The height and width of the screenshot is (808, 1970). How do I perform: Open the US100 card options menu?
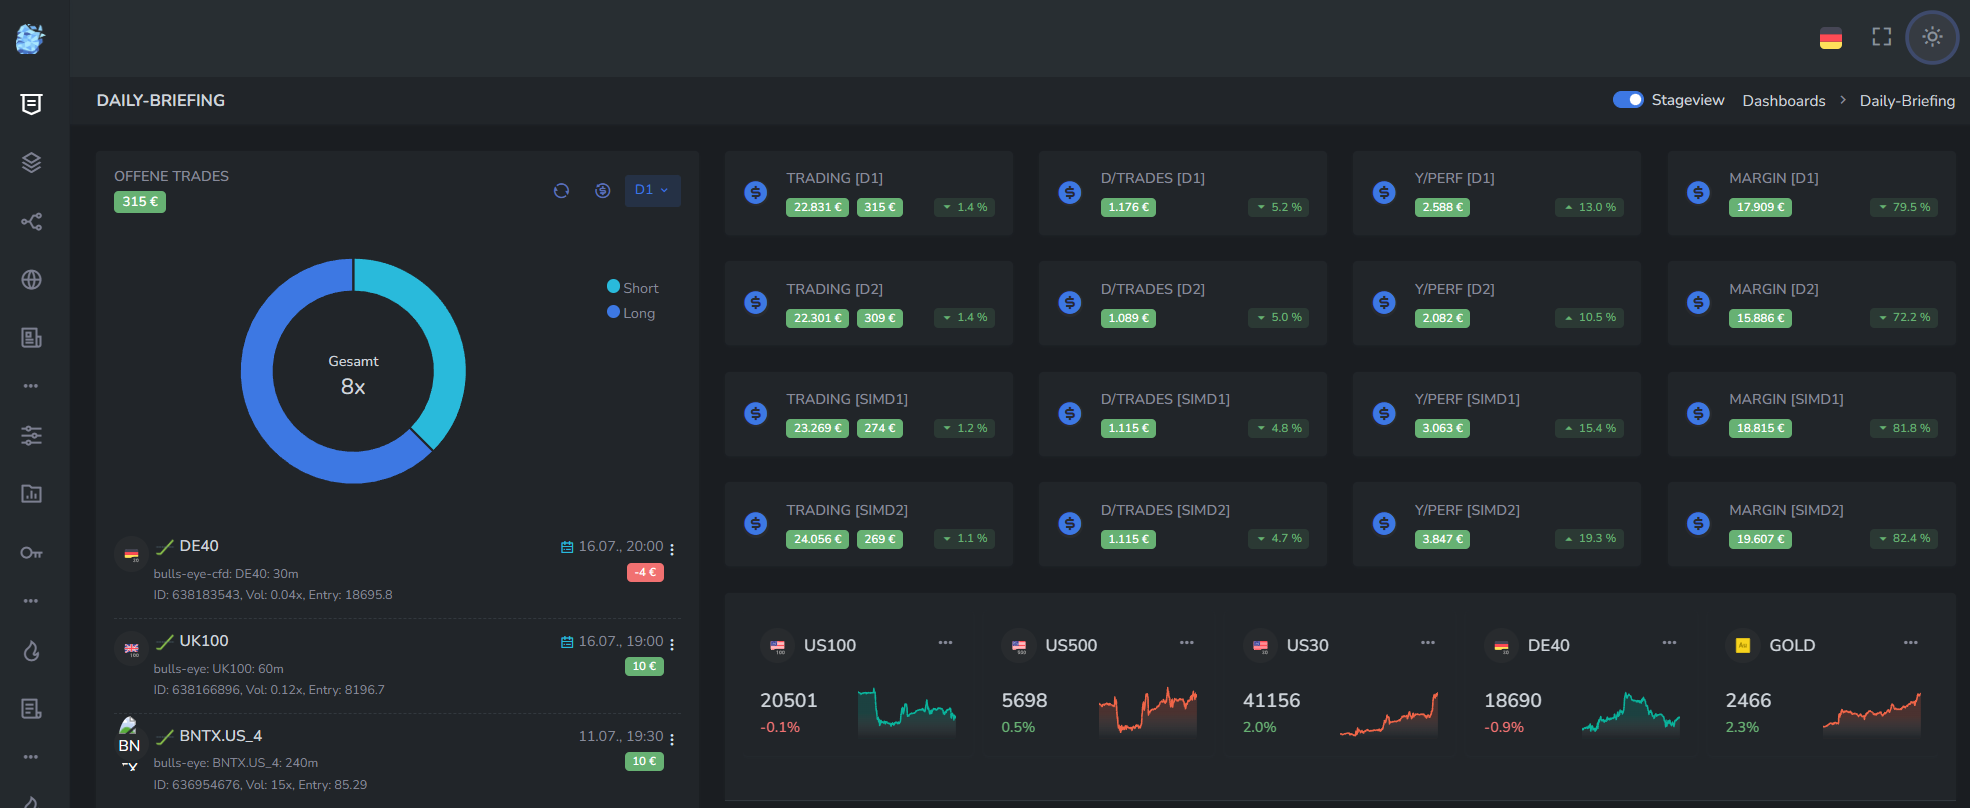[945, 643]
